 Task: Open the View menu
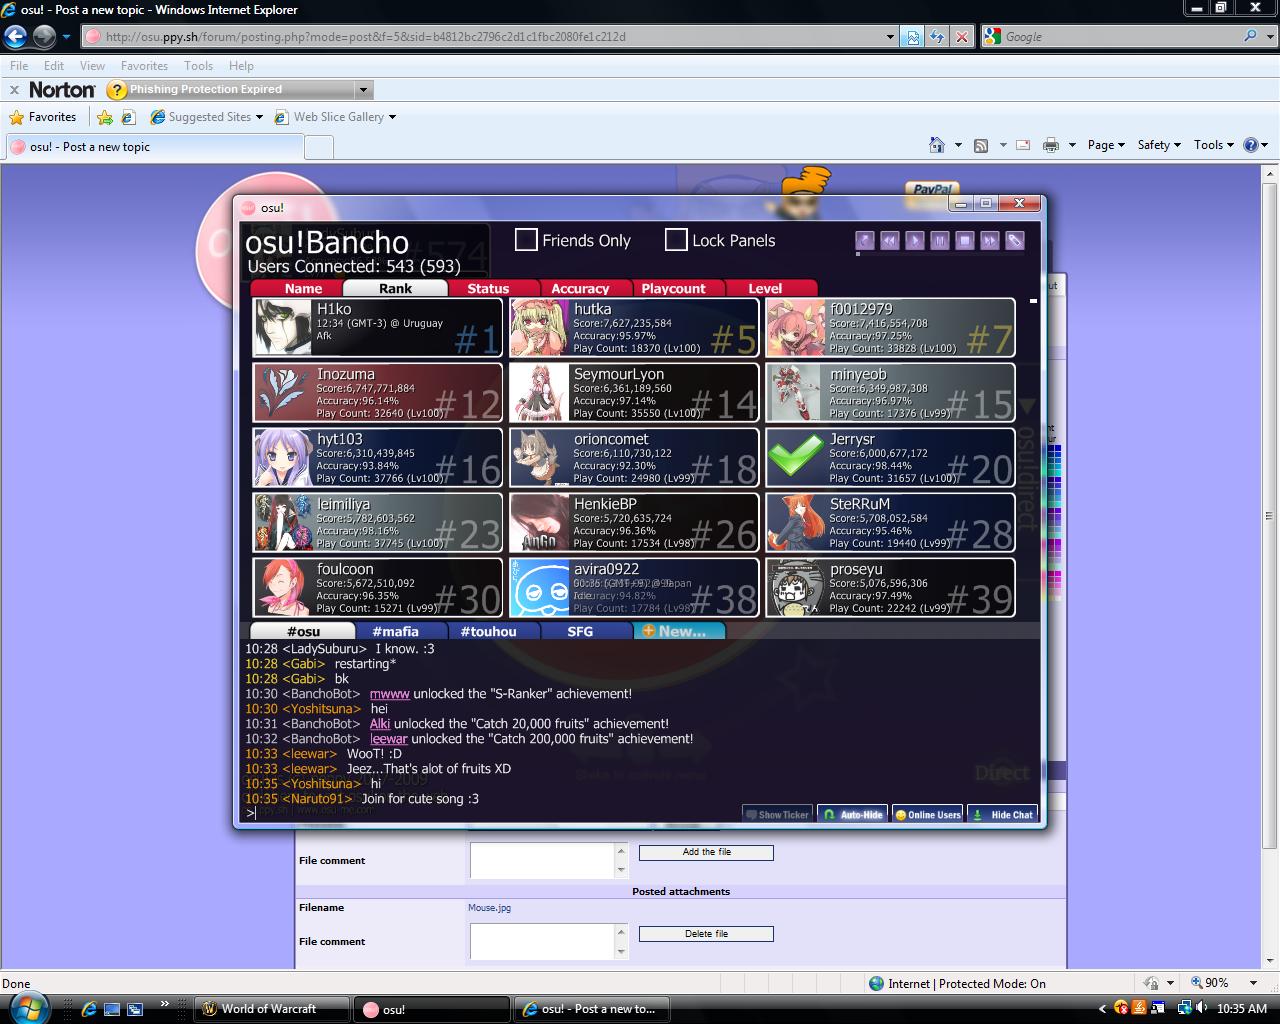tap(92, 66)
